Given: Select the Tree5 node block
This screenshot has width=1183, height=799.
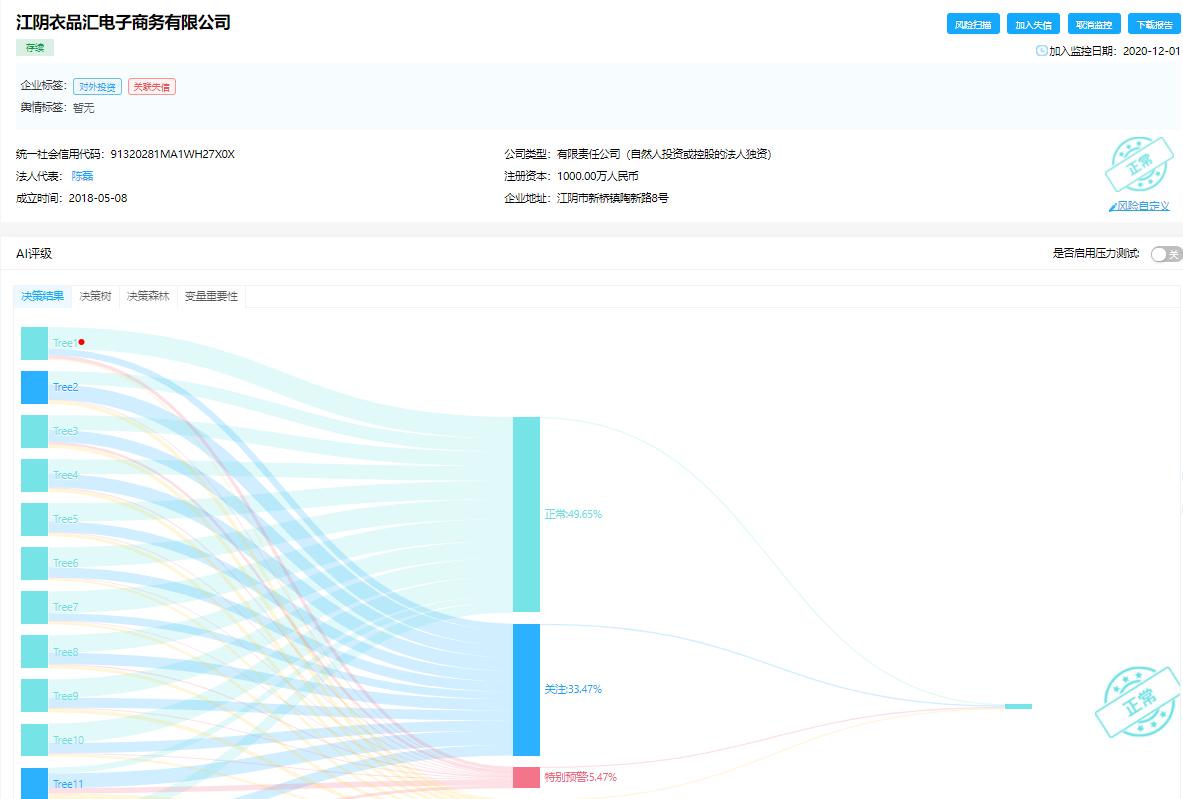Looking at the screenshot, I should (x=34, y=519).
